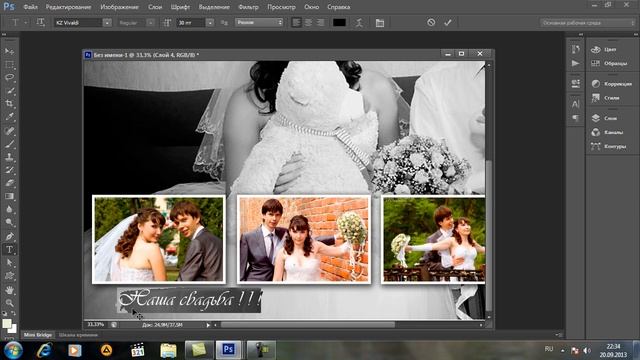Select the Move tool

9,51
